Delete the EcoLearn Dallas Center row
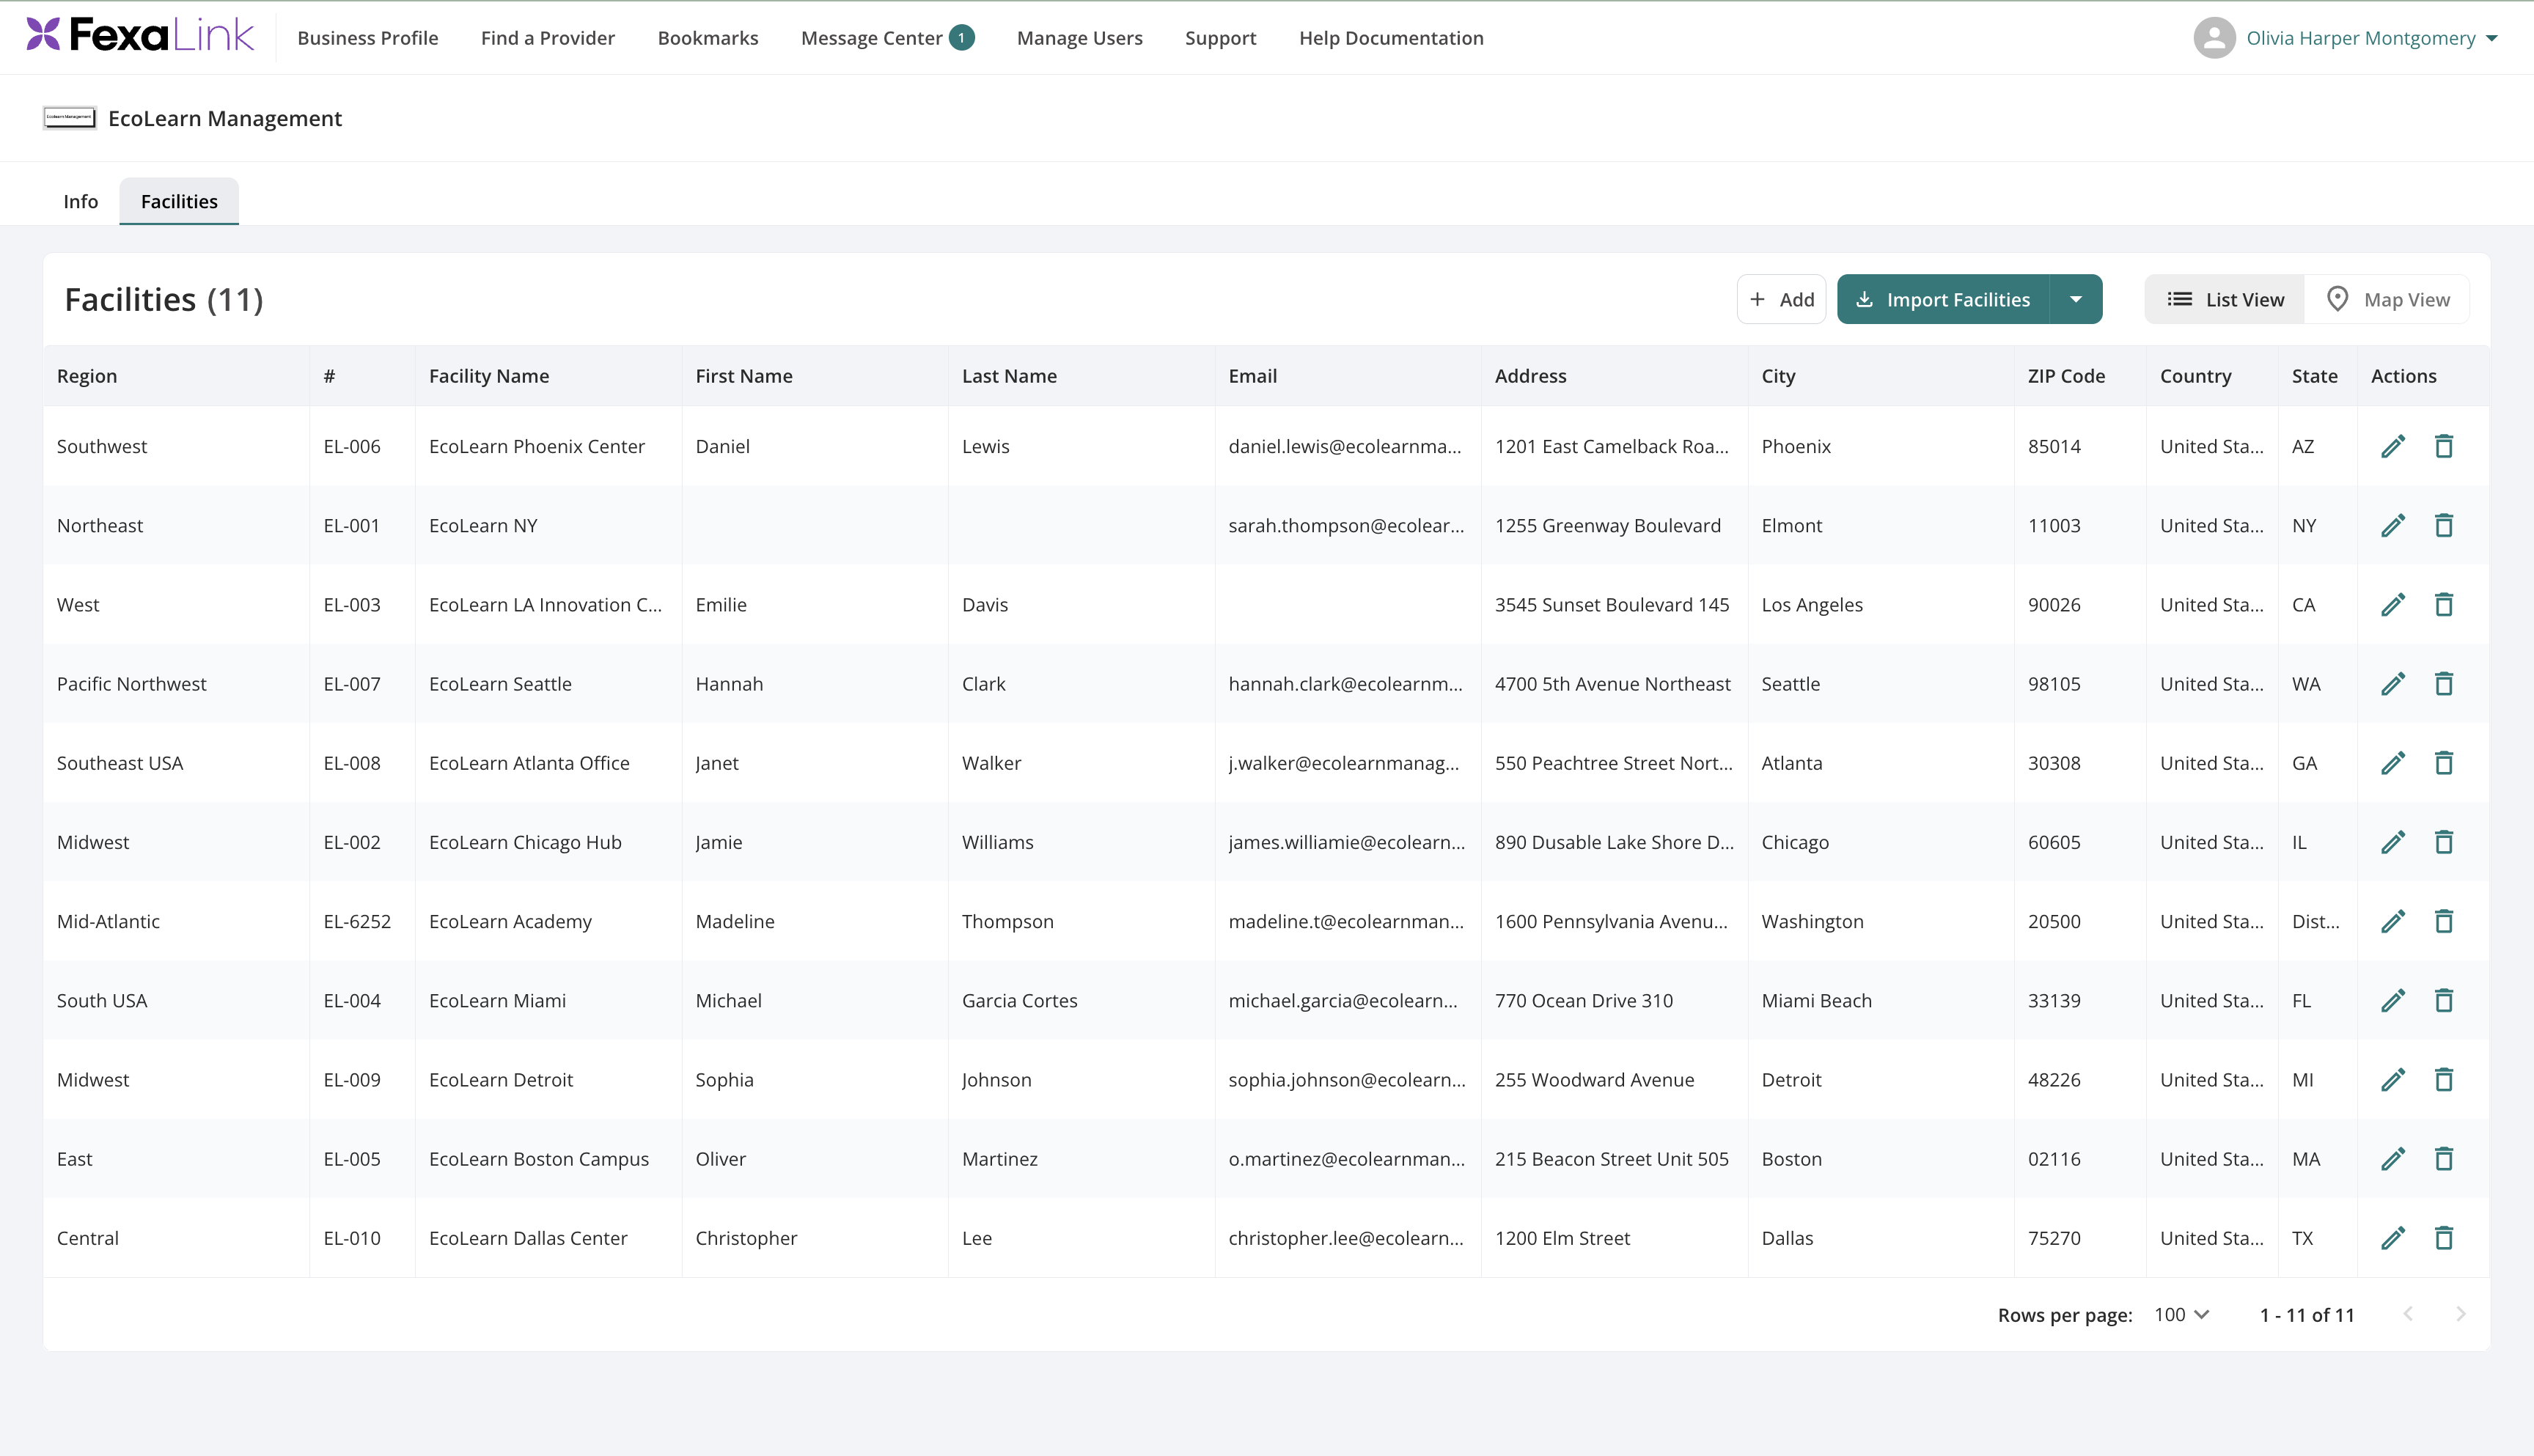Screen dimensions: 2534x1456 [x=2443, y=1238]
